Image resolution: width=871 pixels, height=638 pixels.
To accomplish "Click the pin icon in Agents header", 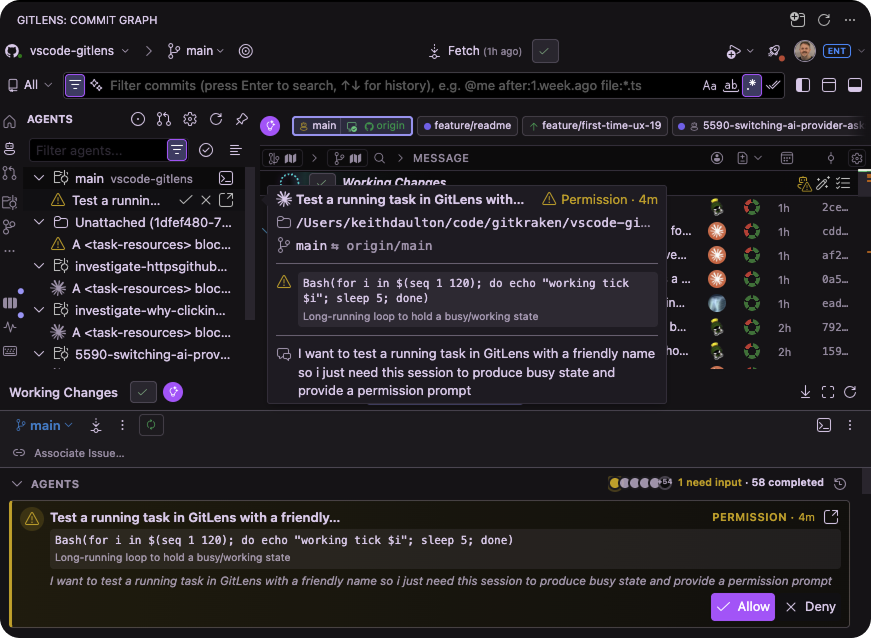I will click(x=242, y=119).
